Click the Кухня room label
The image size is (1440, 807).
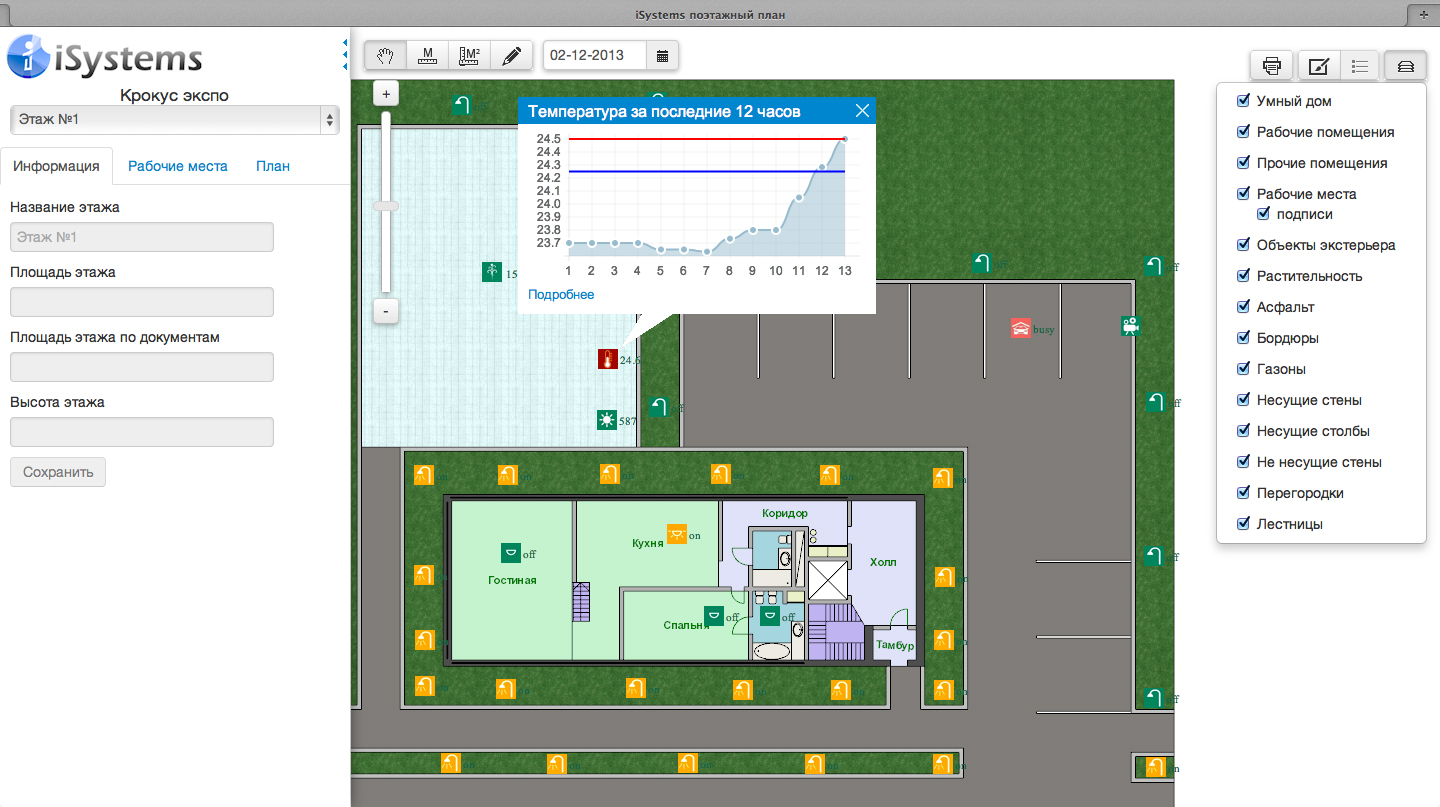(648, 543)
